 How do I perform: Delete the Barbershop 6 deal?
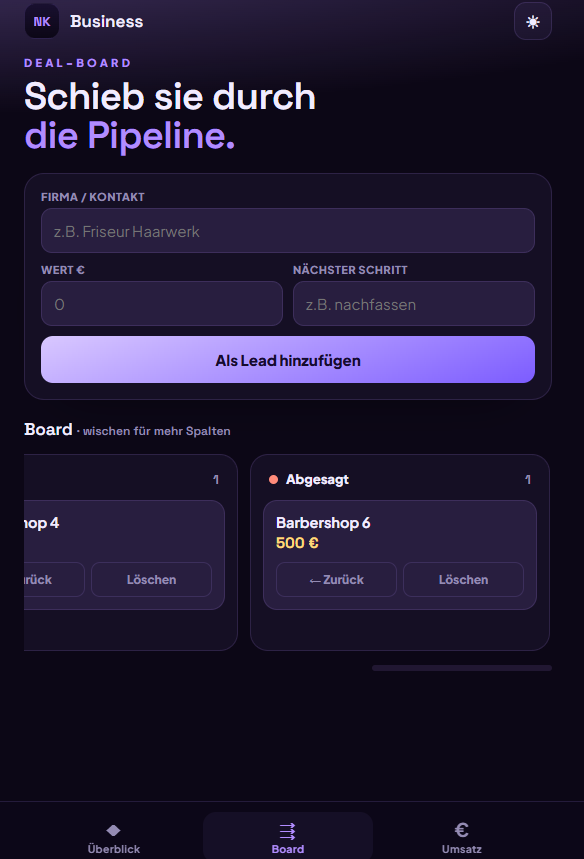(x=463, y=580)
